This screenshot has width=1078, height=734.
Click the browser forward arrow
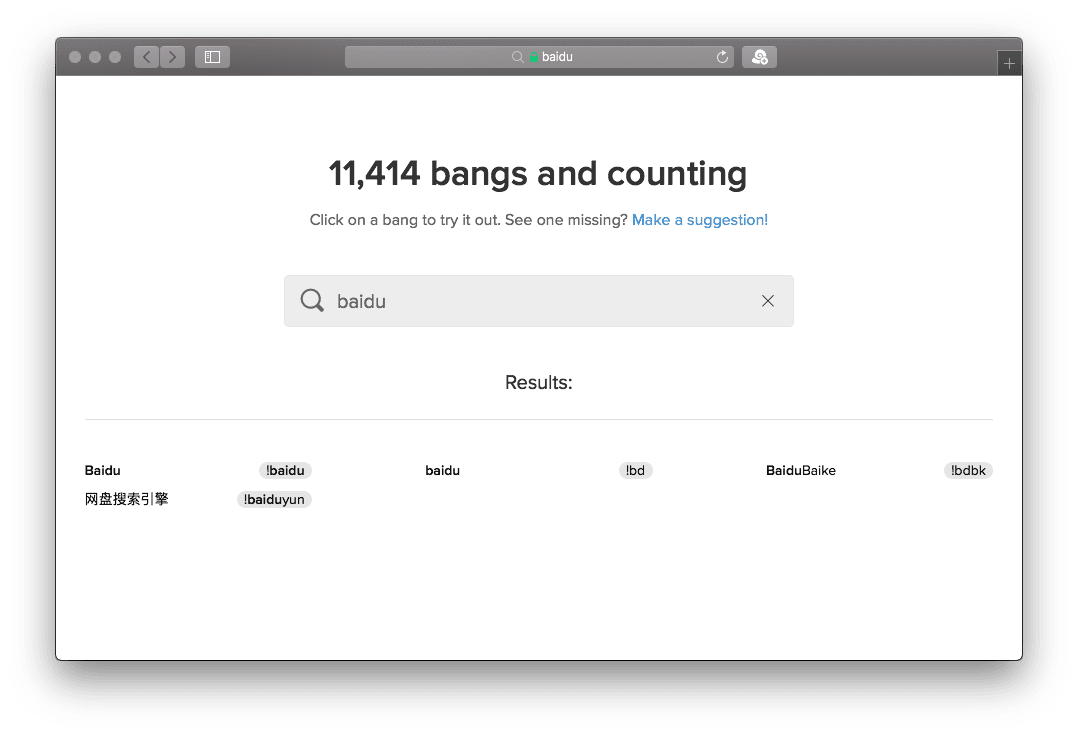[172, 57]
